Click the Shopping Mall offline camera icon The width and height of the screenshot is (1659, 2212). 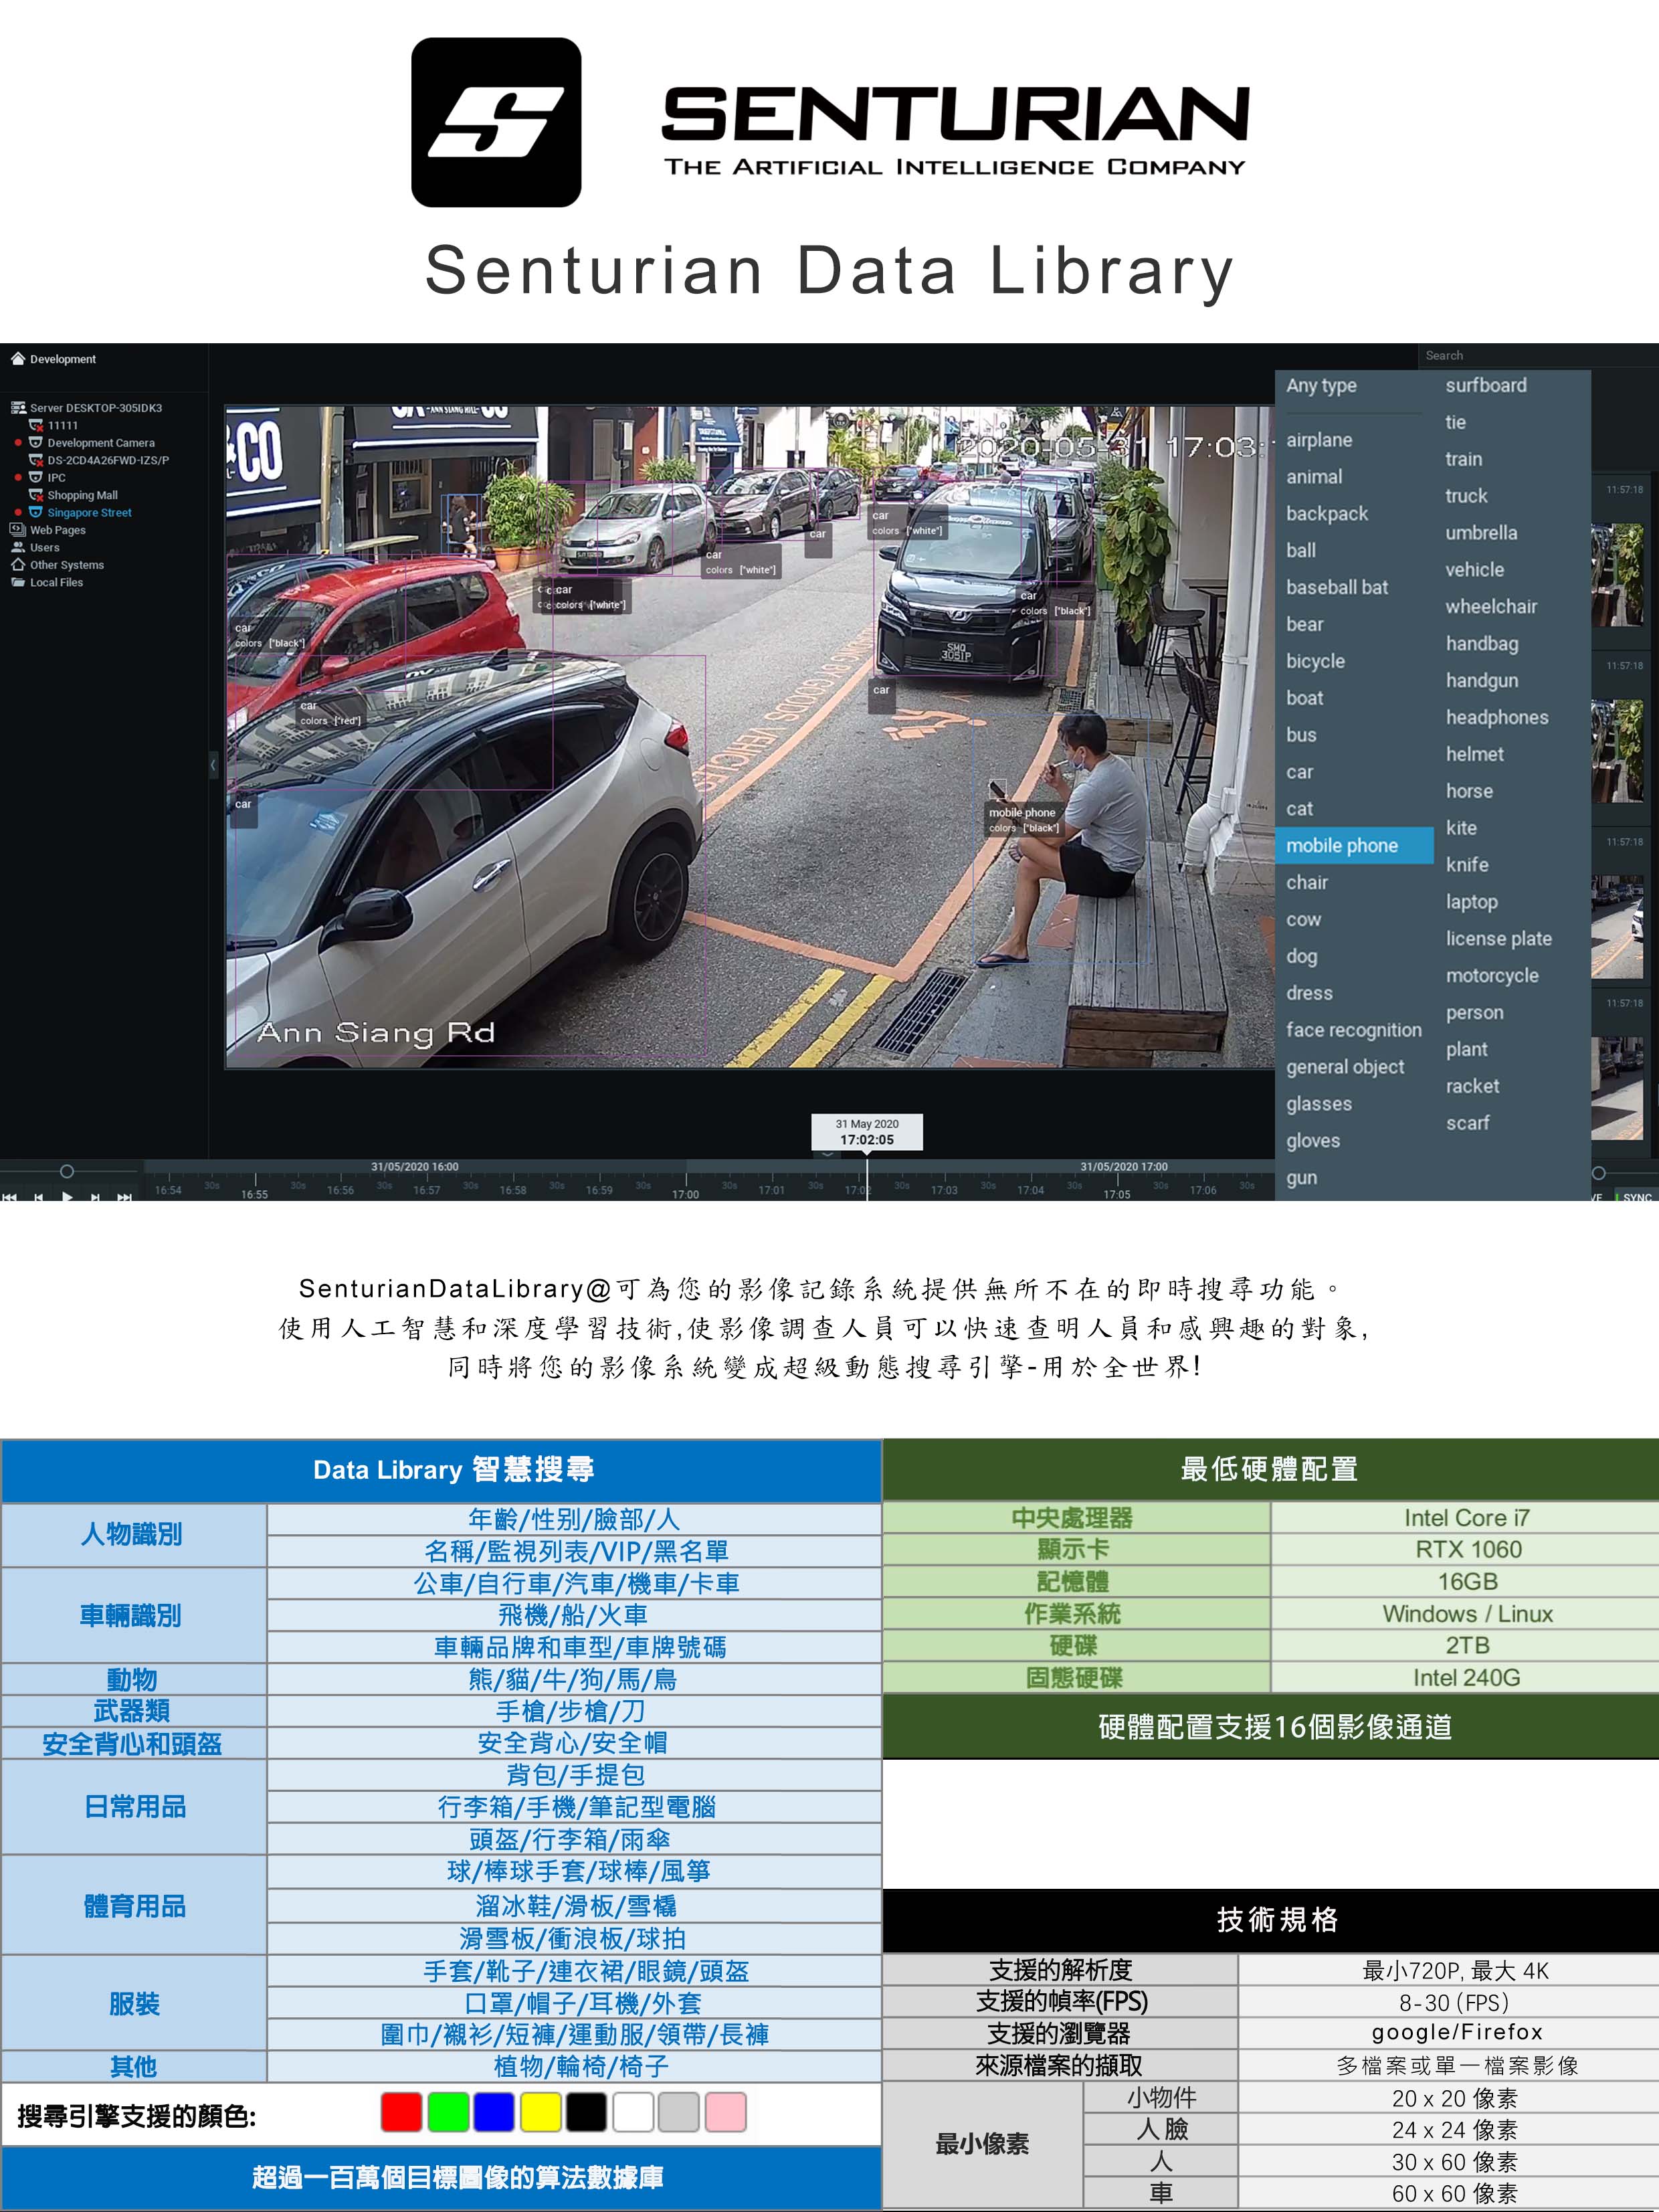tap(36, 495)
